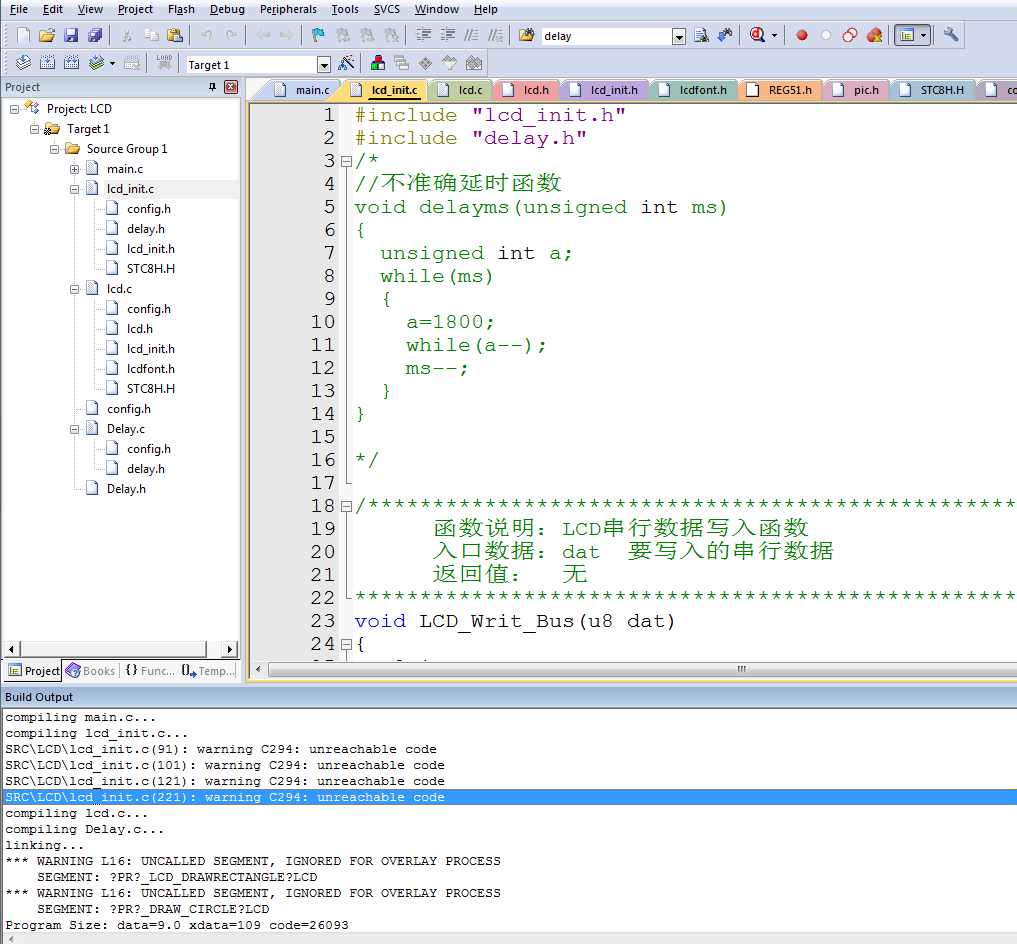
Task: Manage project items icon
Action: 378,63
